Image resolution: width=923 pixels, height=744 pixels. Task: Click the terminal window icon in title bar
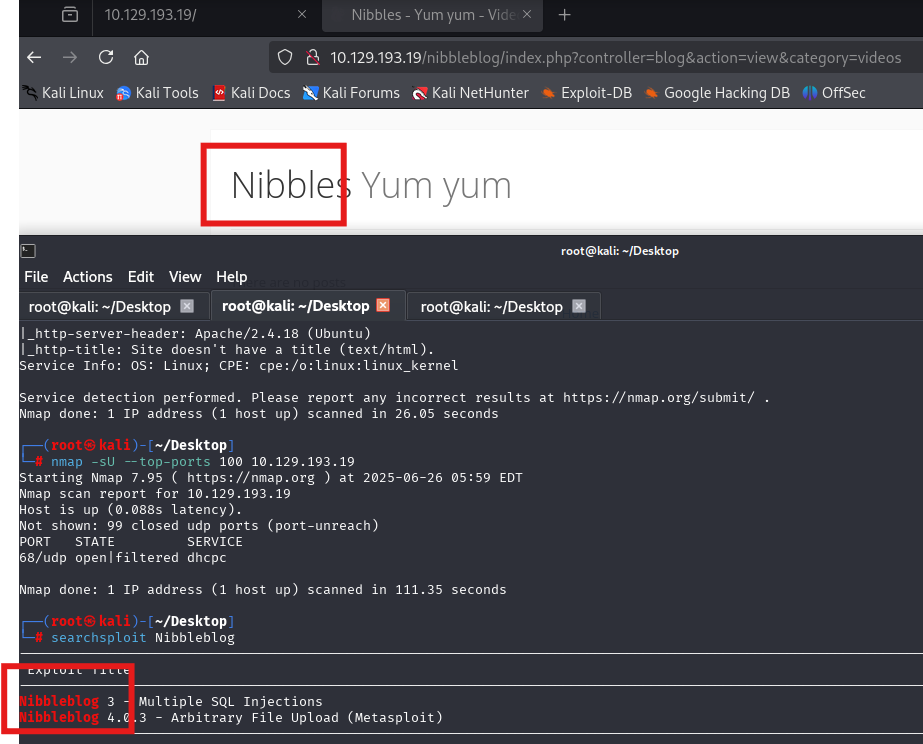pos(28,251)
